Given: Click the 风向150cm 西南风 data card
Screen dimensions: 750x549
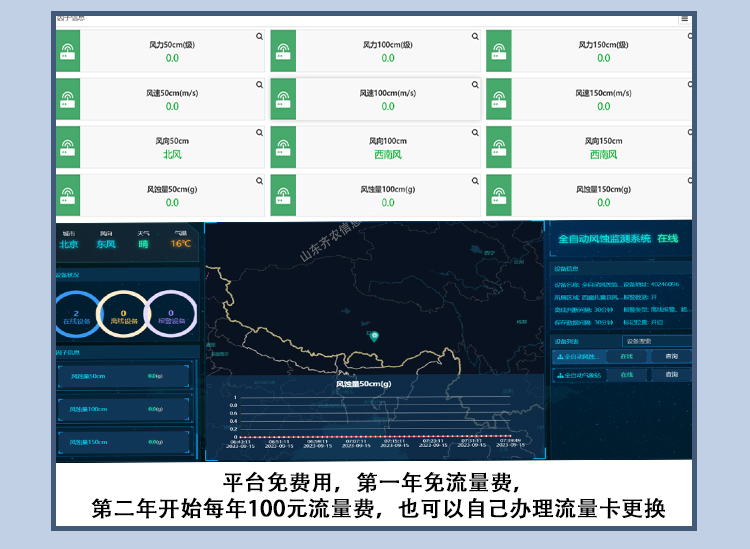Looking at the screenshot, I should [604, 148].
